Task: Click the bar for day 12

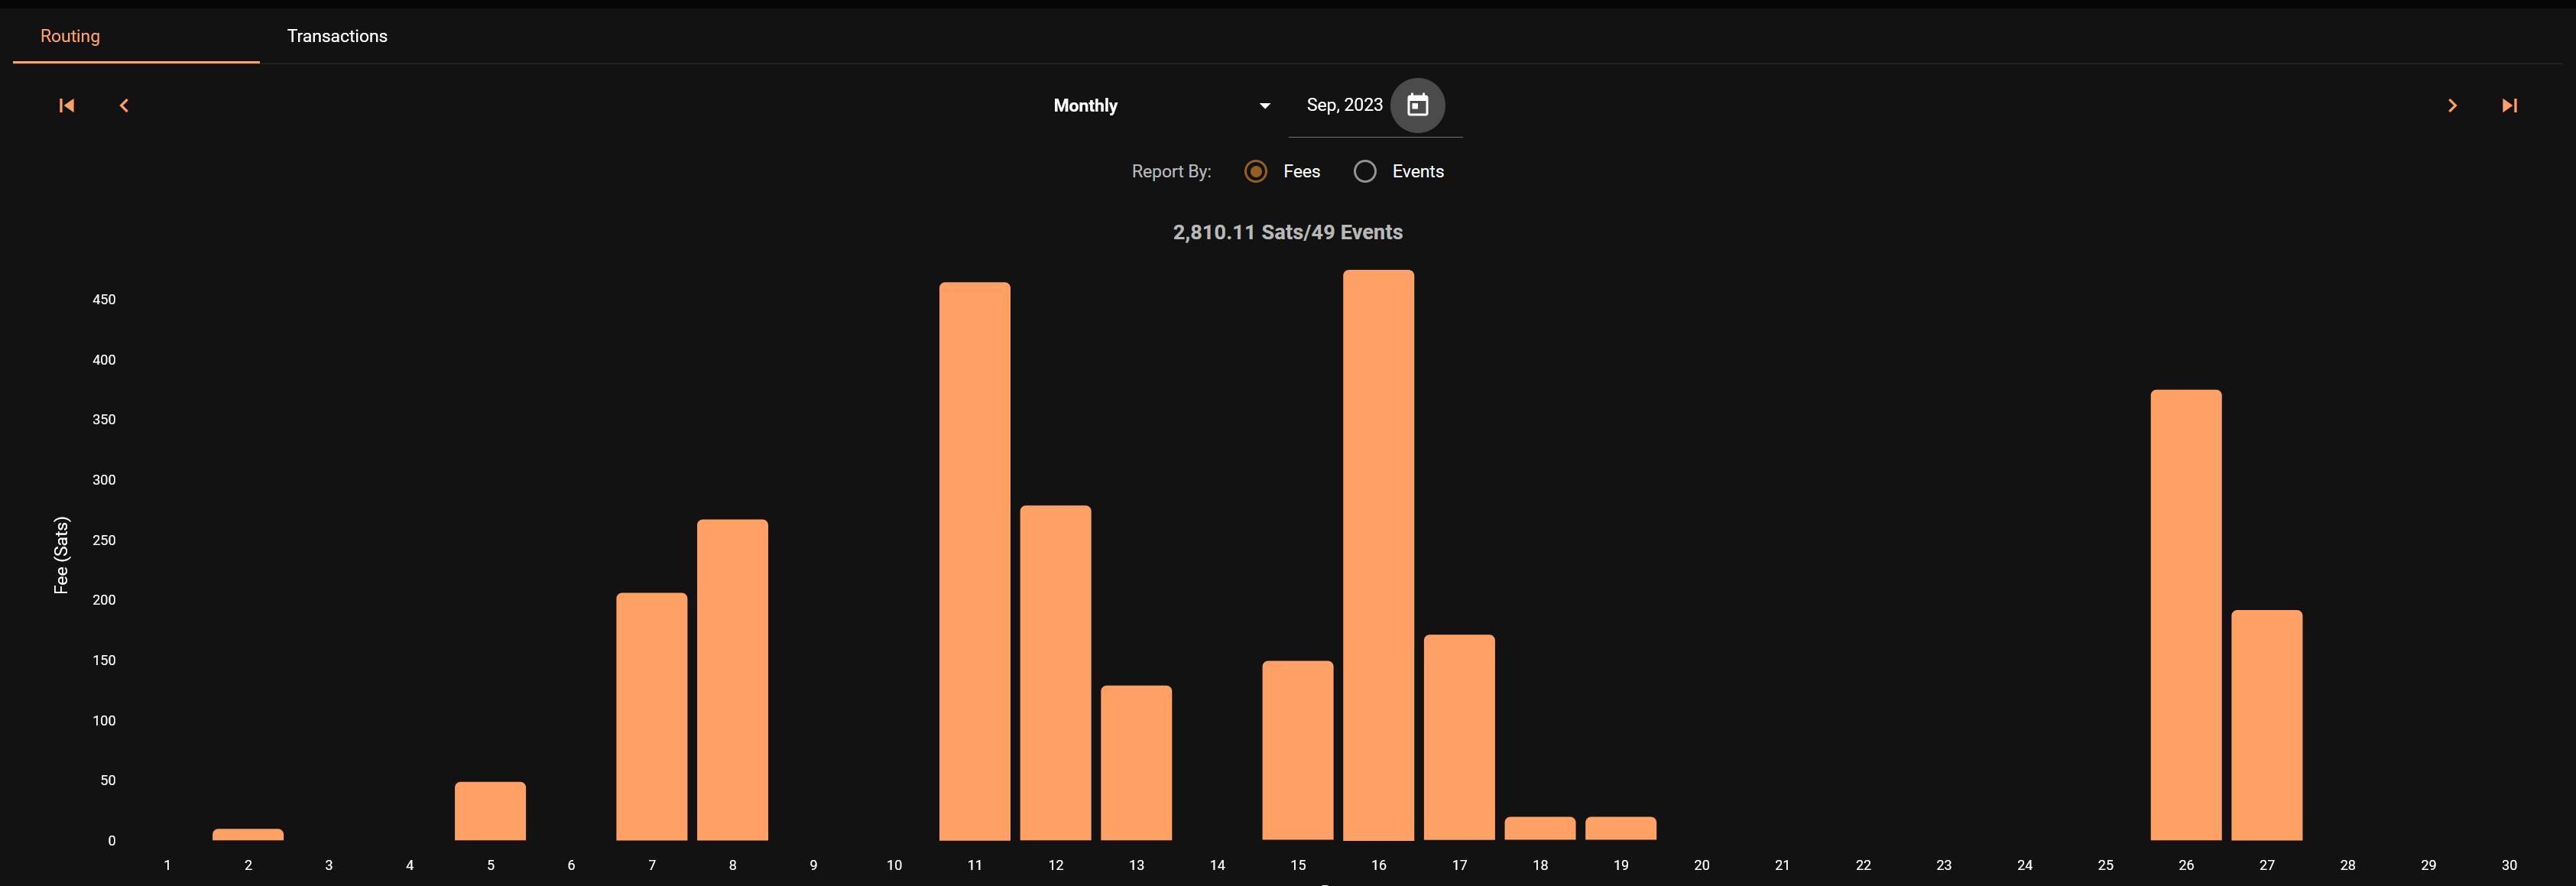Action: pos(1055,673)
